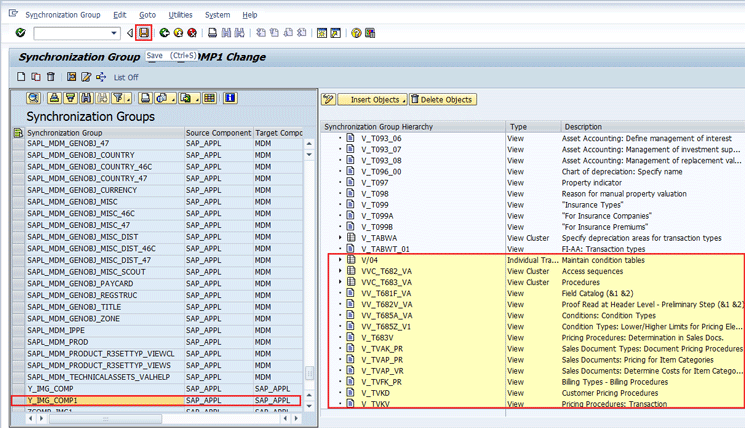This screenshot has height=428, width=745.
Task: Click the blue Information icon in list toolbar
Action: point(230,98)
